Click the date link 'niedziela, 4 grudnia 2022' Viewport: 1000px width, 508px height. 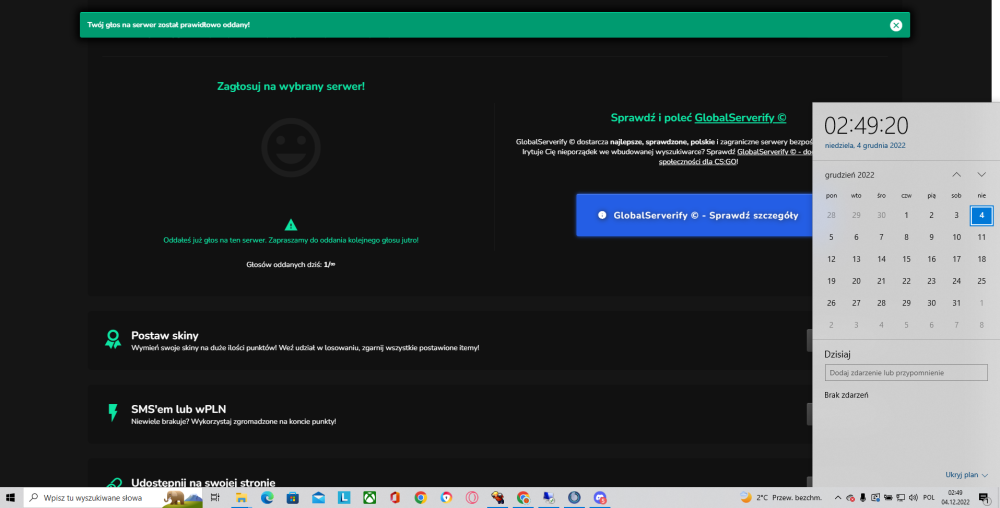tap(865, 145)
